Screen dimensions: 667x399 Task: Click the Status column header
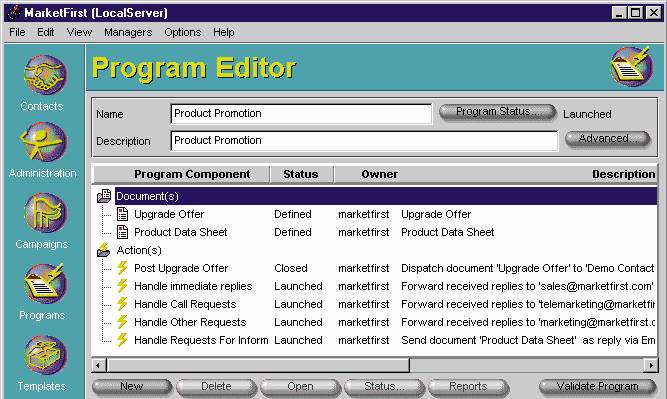point(302,174)
